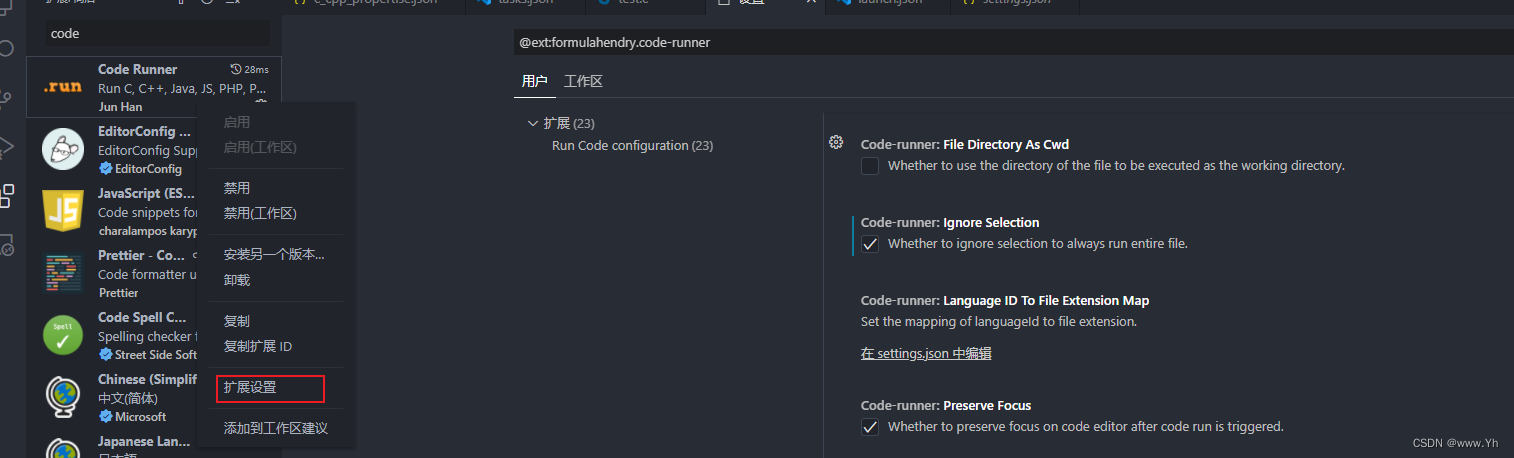The height and width of the screenshot is (458, 1514).
Task: Click the settings search field with @ext:formulahendry.code-runner
Action: (1012, 43)
